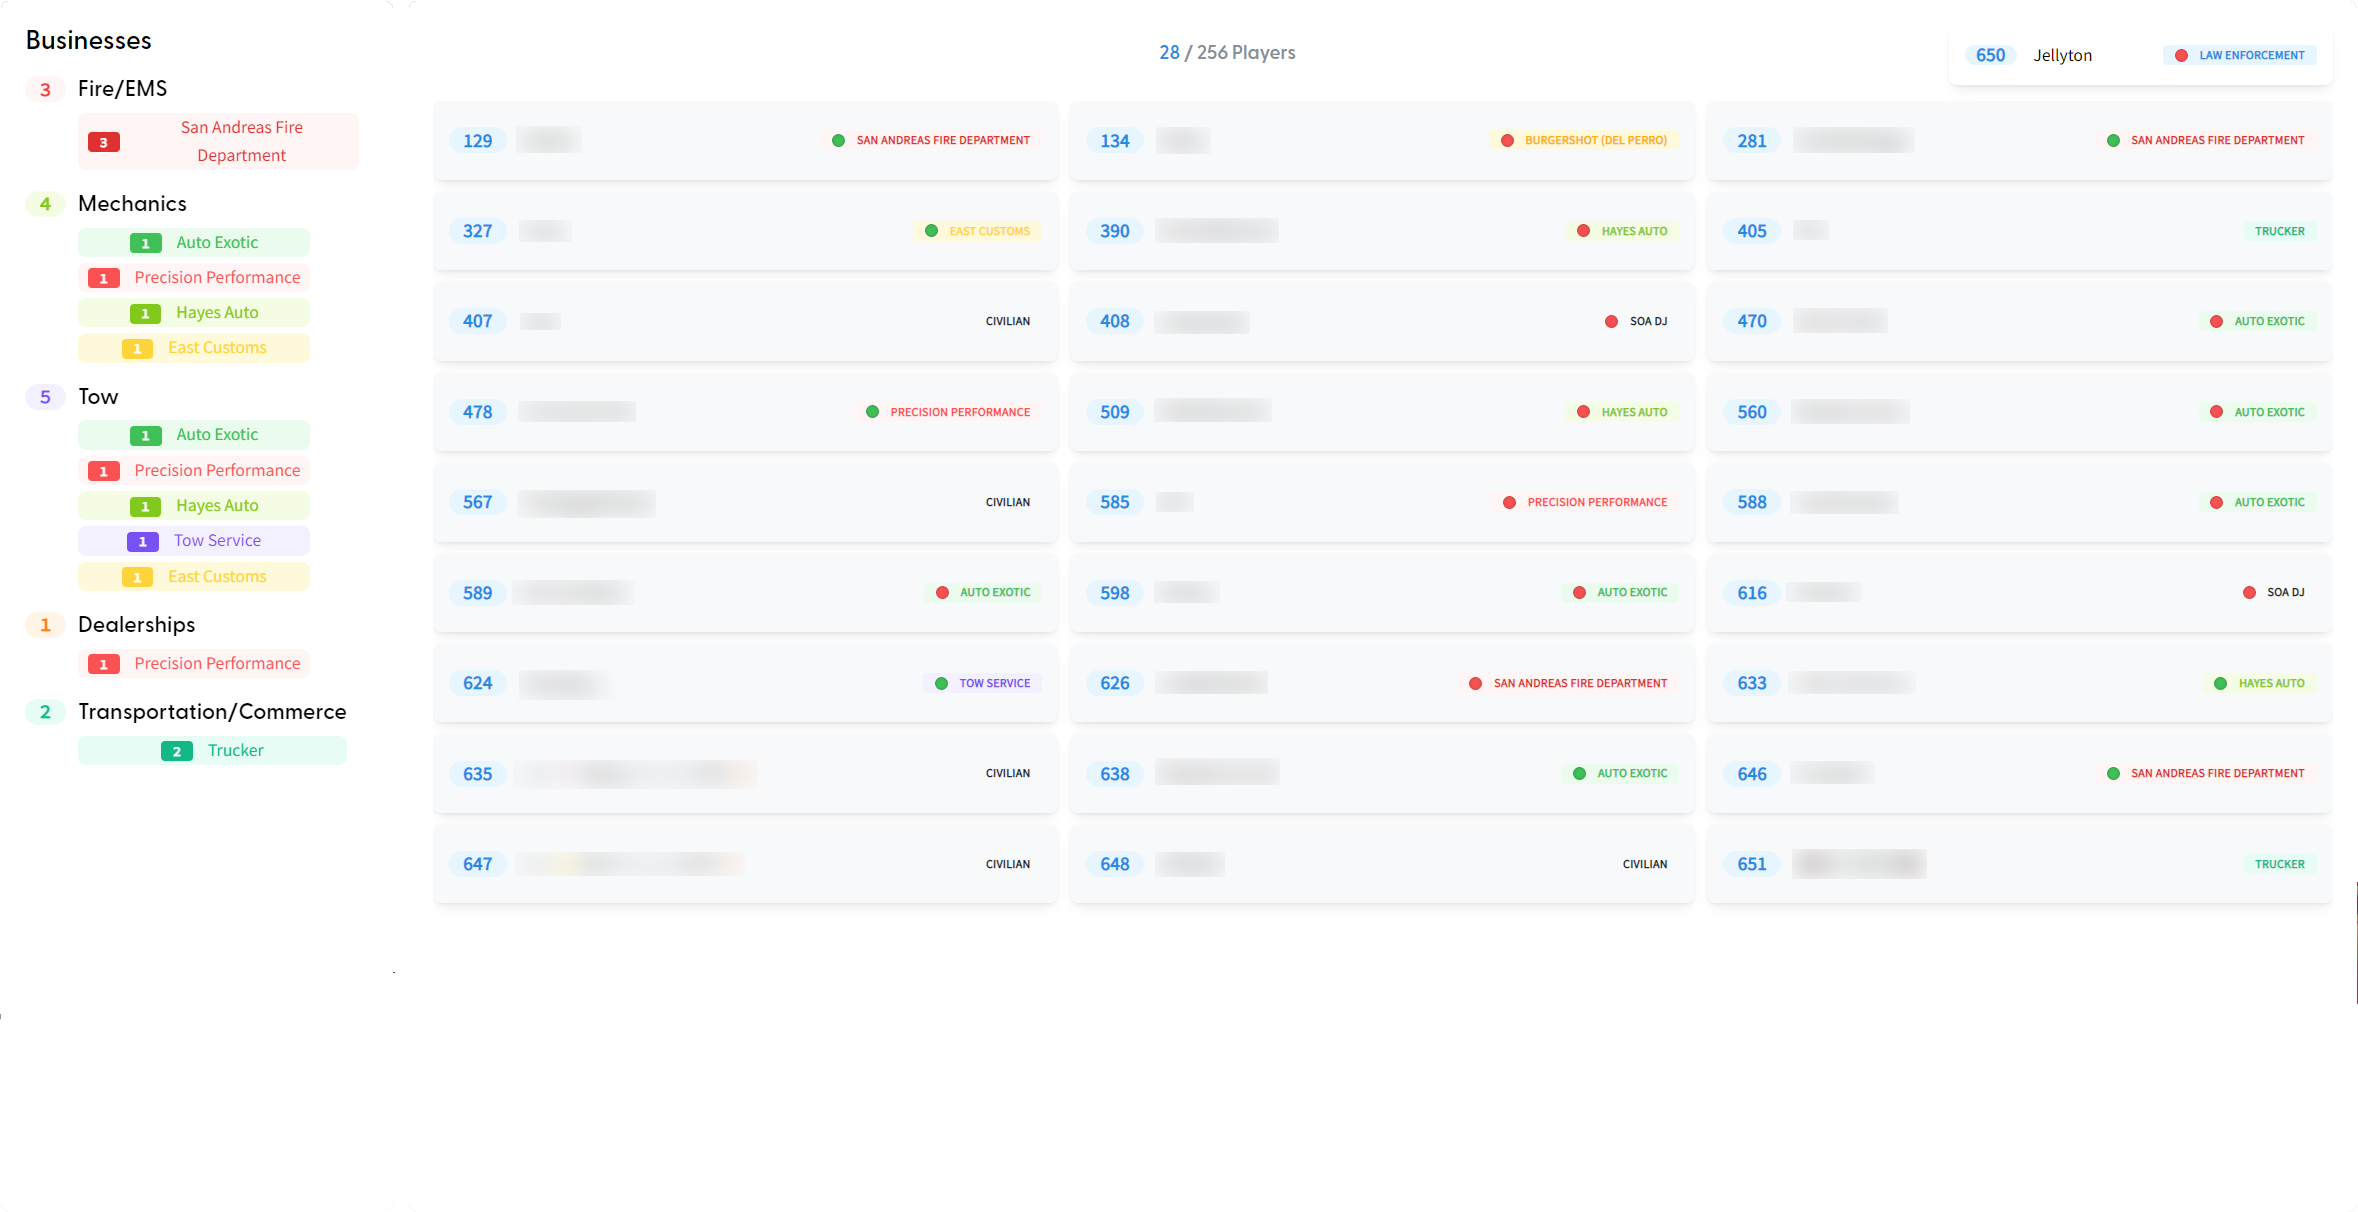The image size is (2358, 1212).
Task: Click the Trucker job tag on player 405
Action: click(2279, 231)
